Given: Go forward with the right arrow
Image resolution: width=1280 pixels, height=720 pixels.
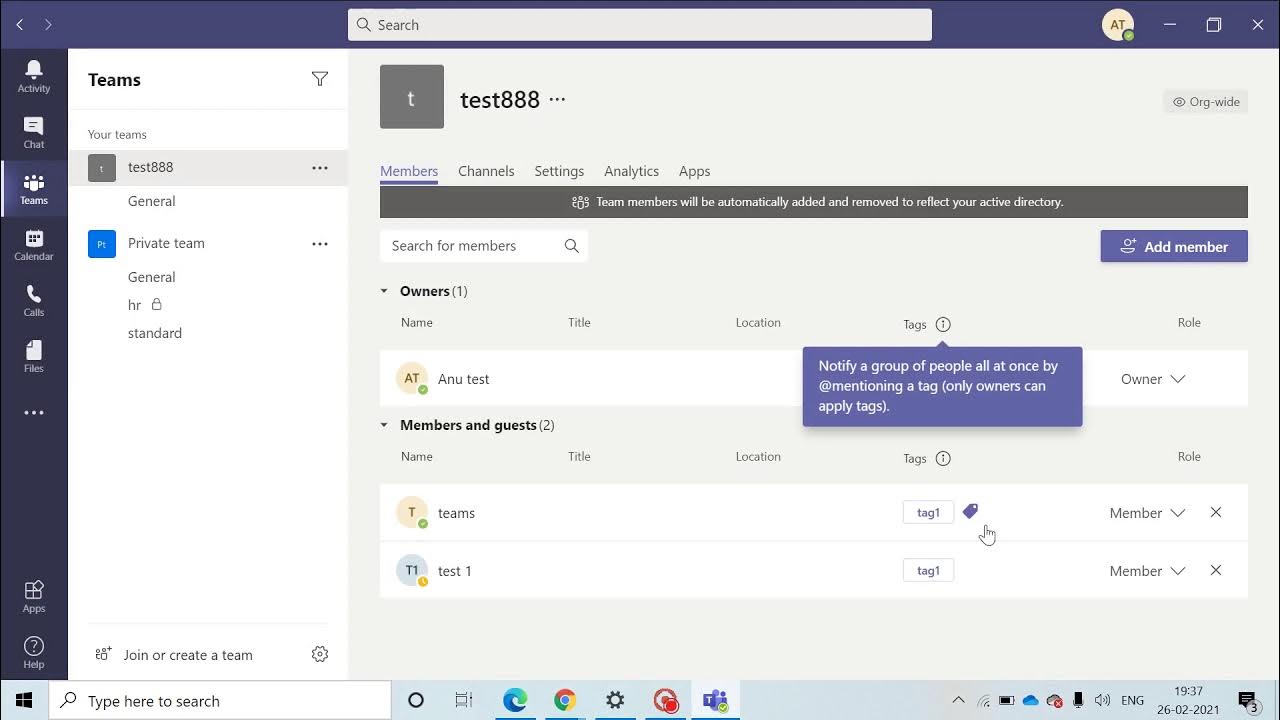Looking at the screenshot, I should (48, 24).
